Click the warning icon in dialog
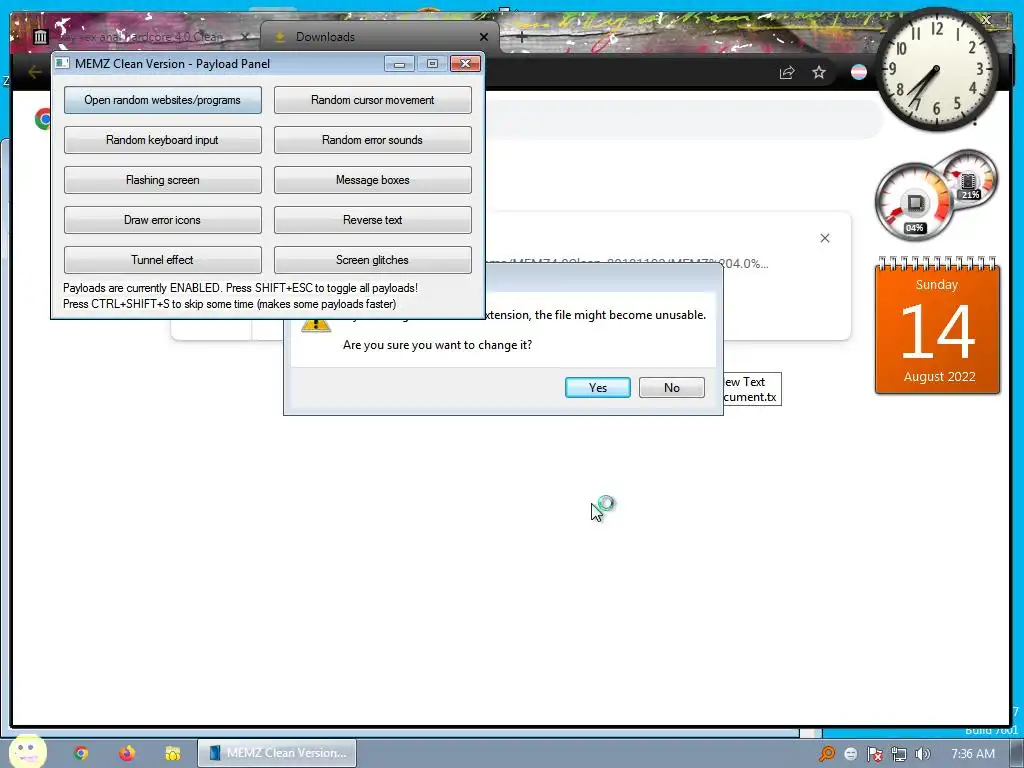The image size is (1024, 768). (316, 325)
